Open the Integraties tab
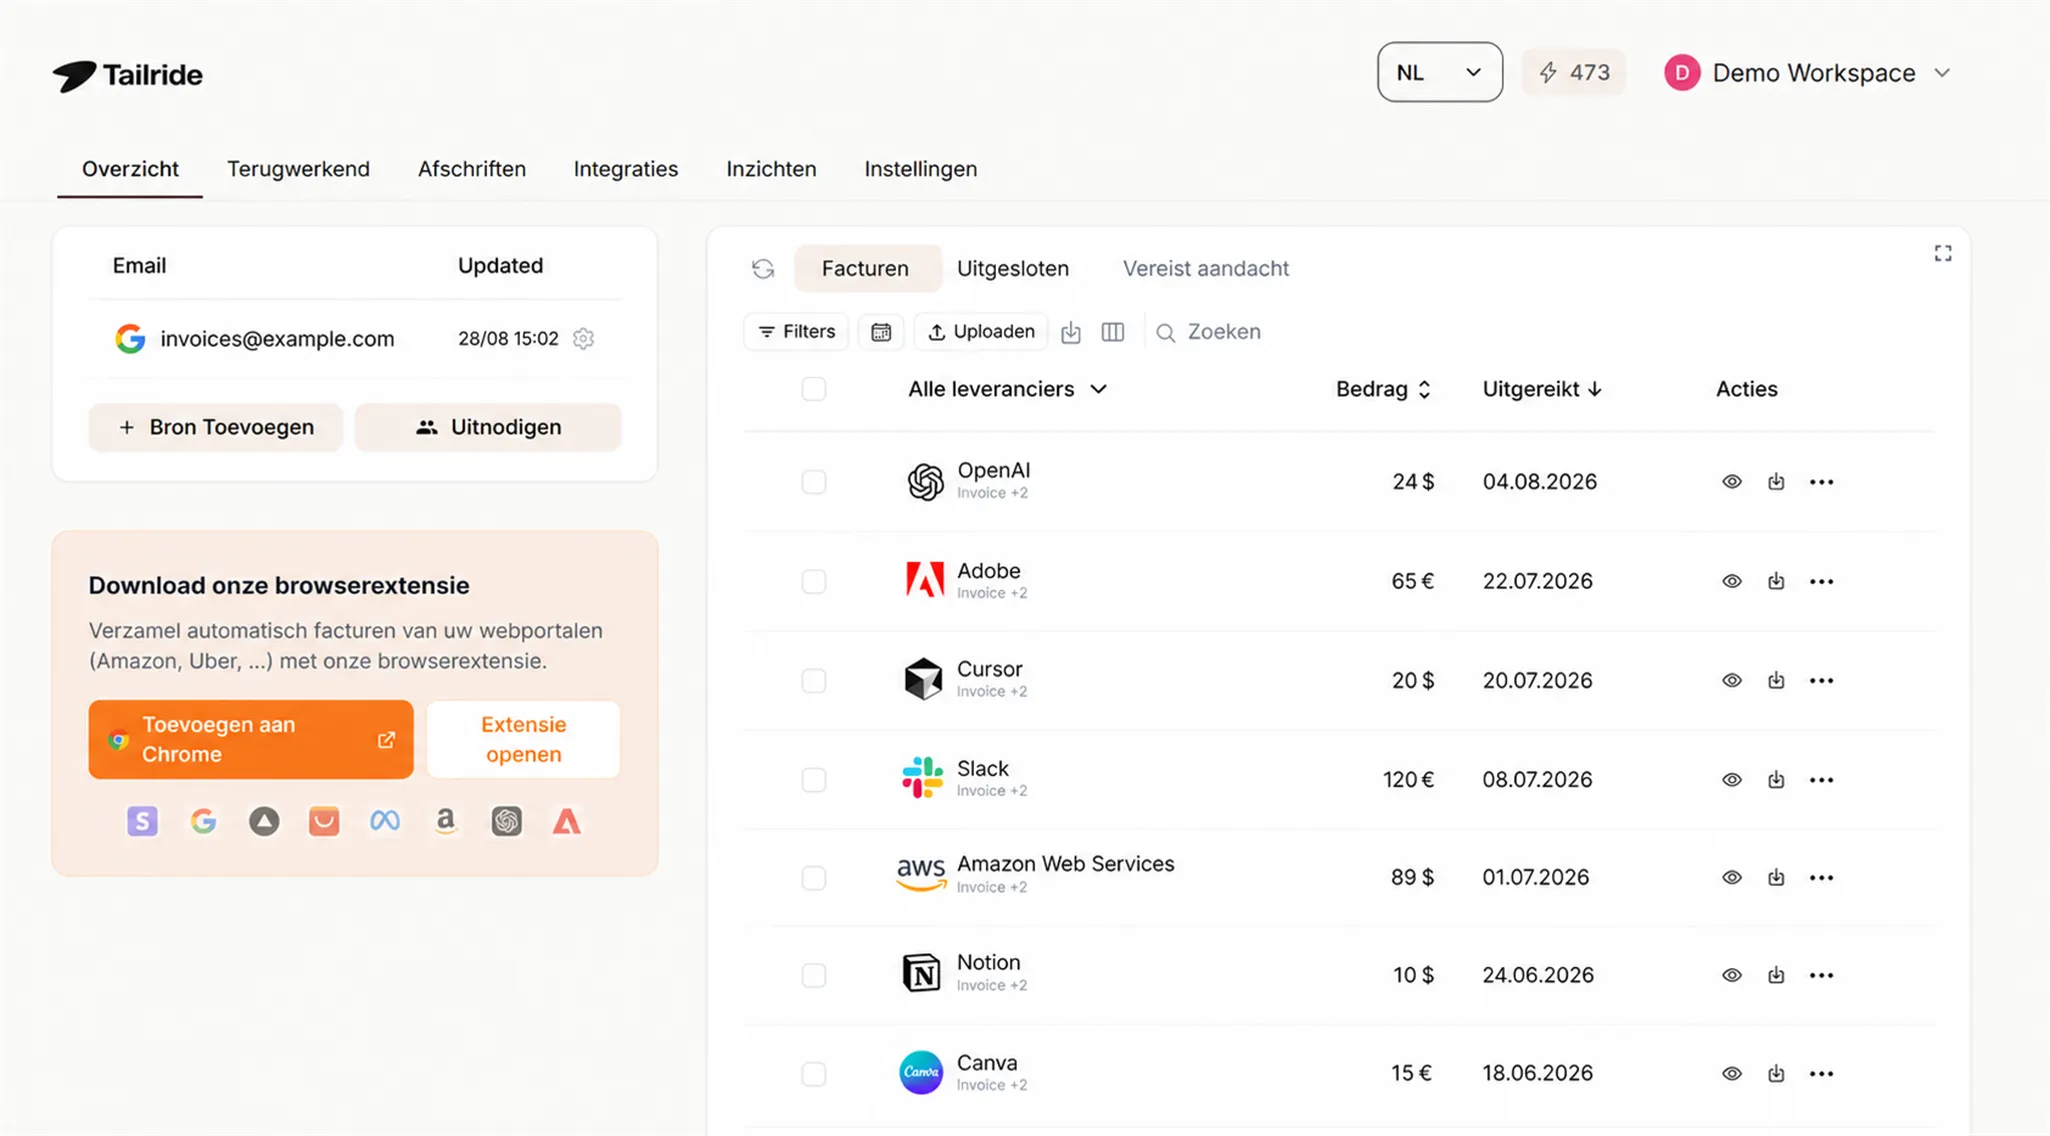 click(626, 169)
